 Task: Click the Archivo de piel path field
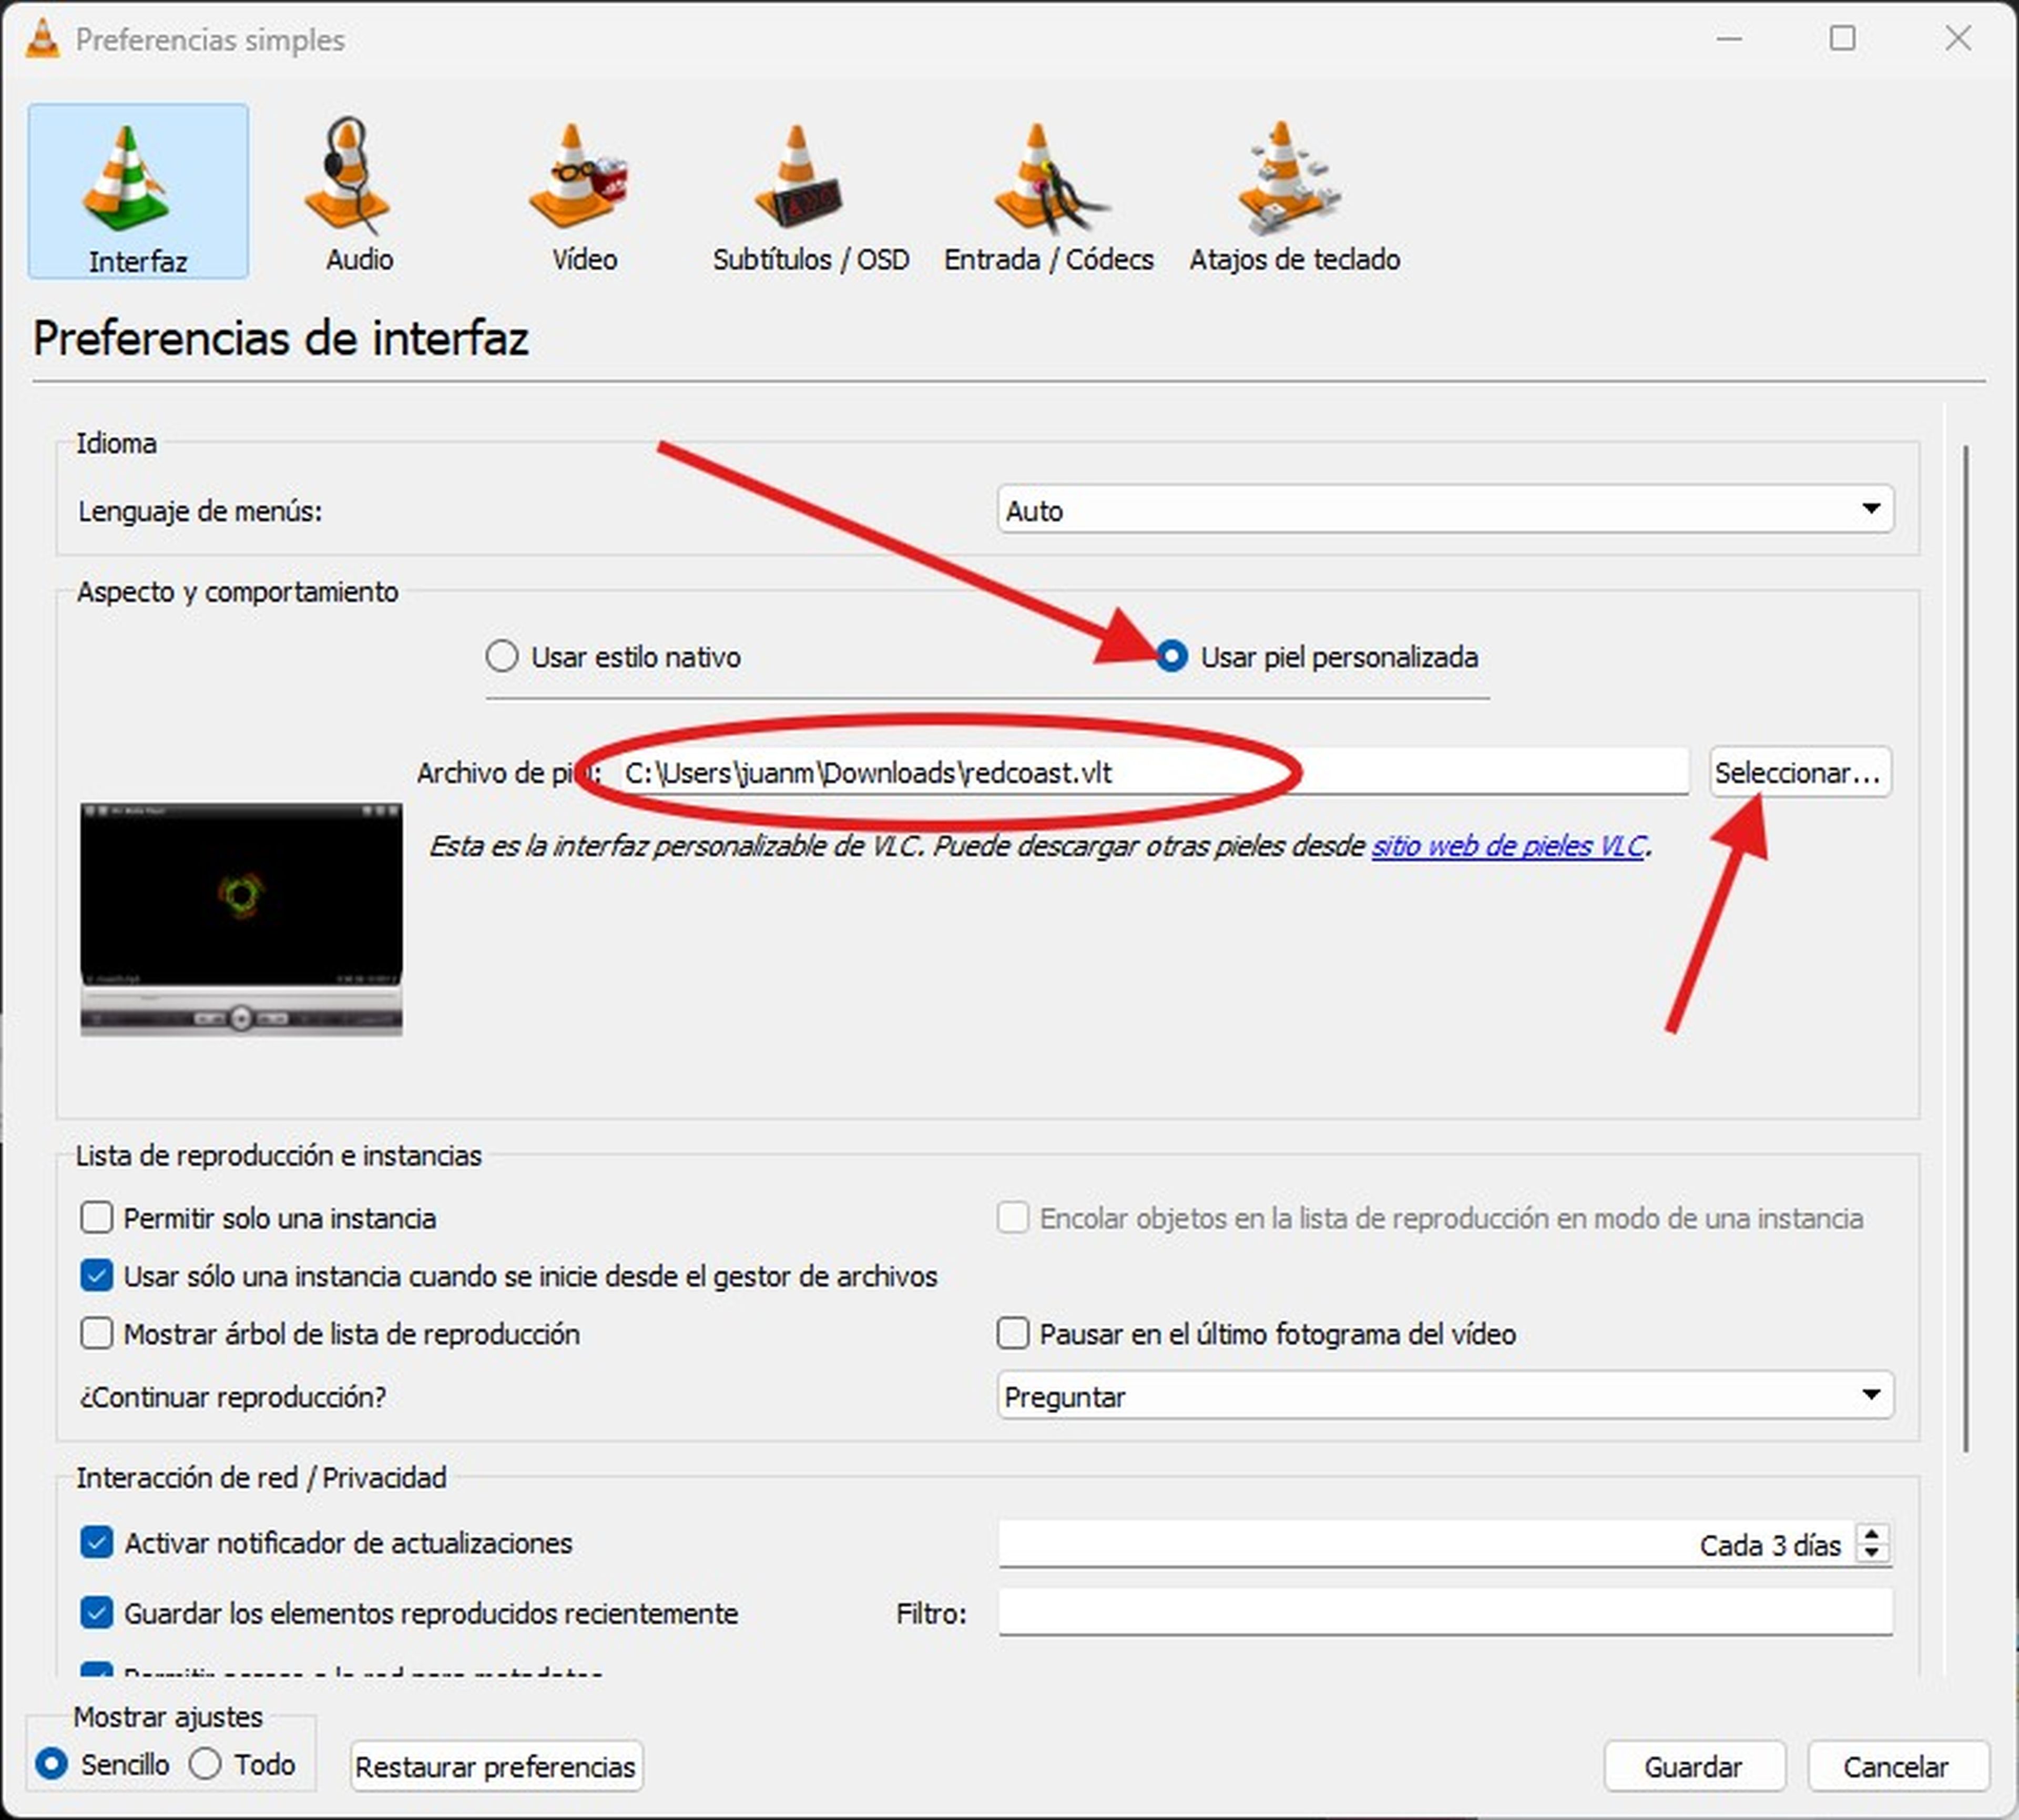[1152, 773]
